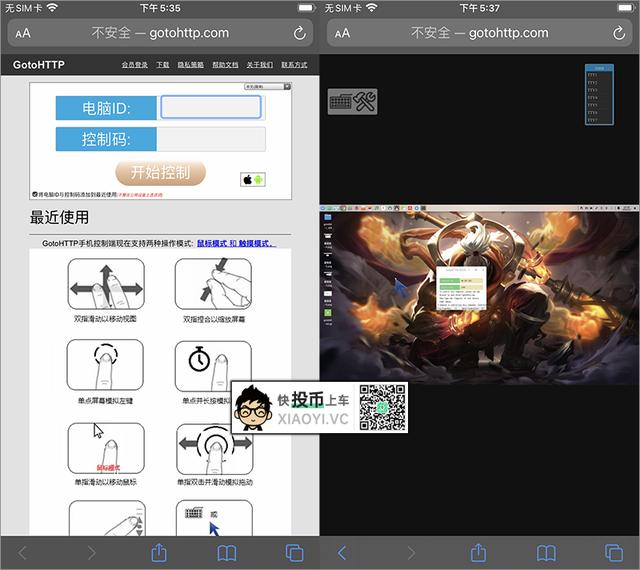Tap the left screen's gotohttp.com address bar
The width and height of the screenshot is (640, 570).
click(160, 33)
